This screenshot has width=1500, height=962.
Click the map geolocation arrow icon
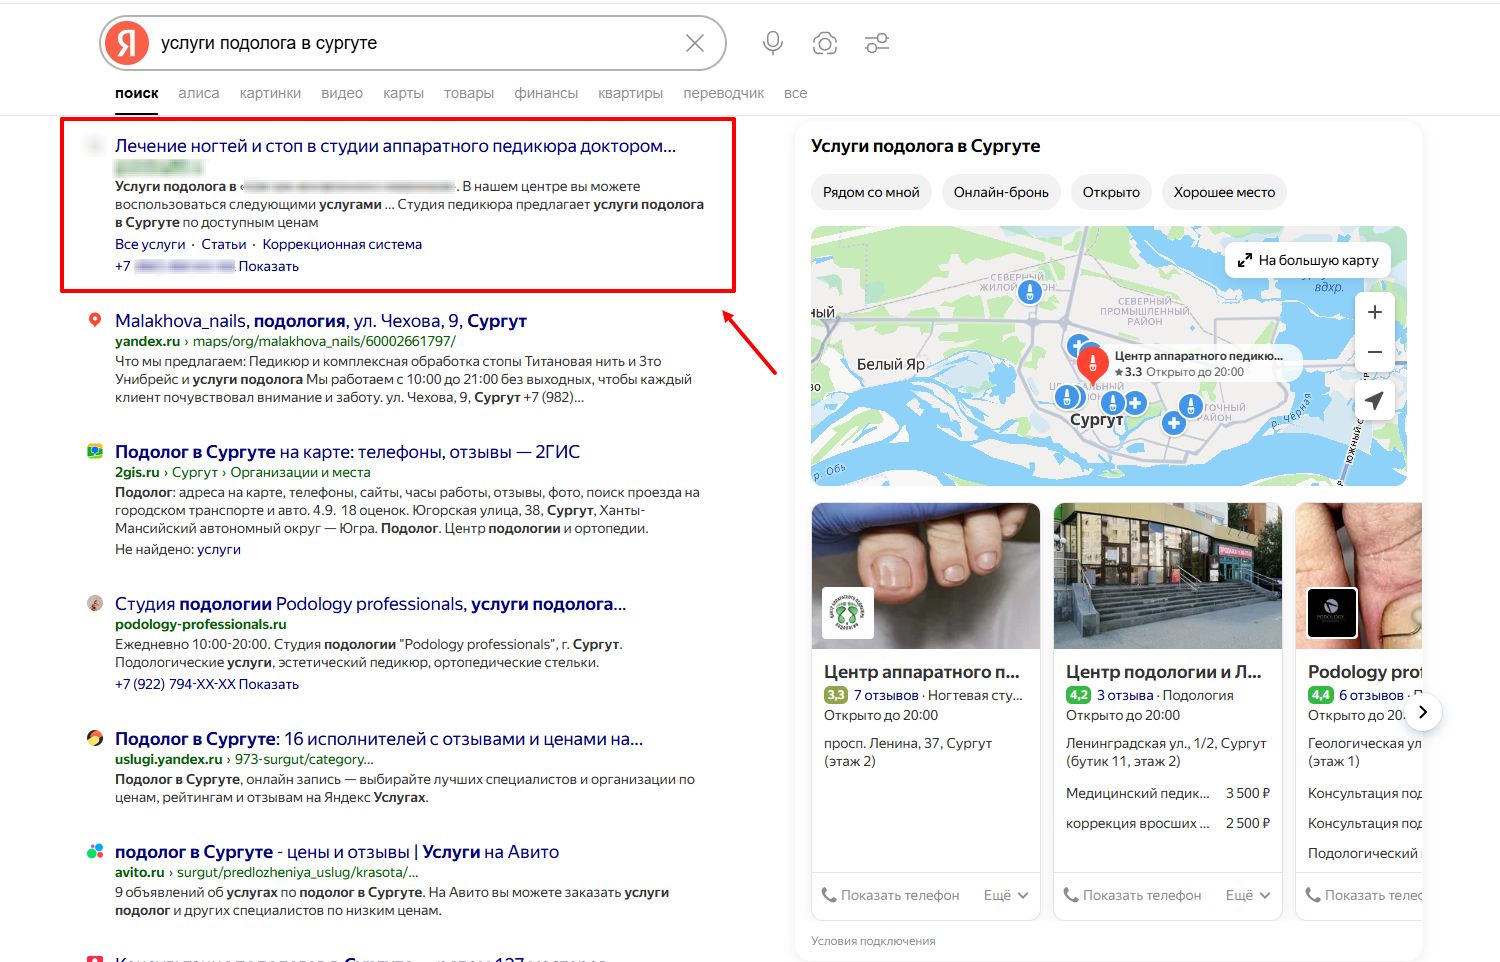[x=1375, y=401]
